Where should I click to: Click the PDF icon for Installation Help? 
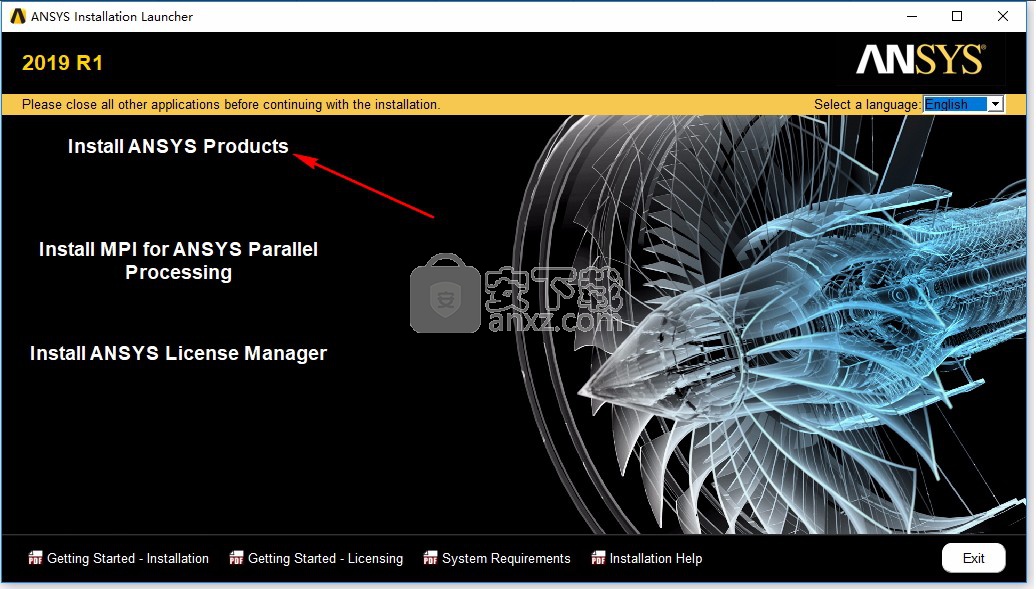(x=598, y=559)
